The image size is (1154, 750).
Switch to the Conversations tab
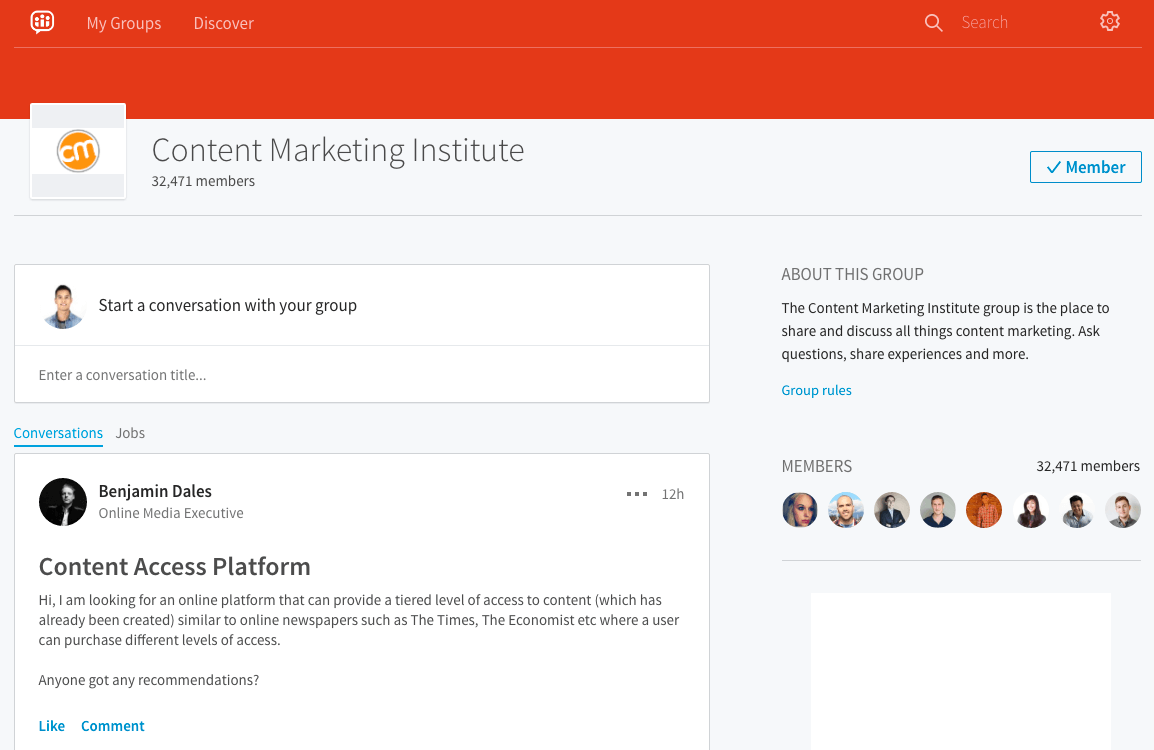(58, 433)
